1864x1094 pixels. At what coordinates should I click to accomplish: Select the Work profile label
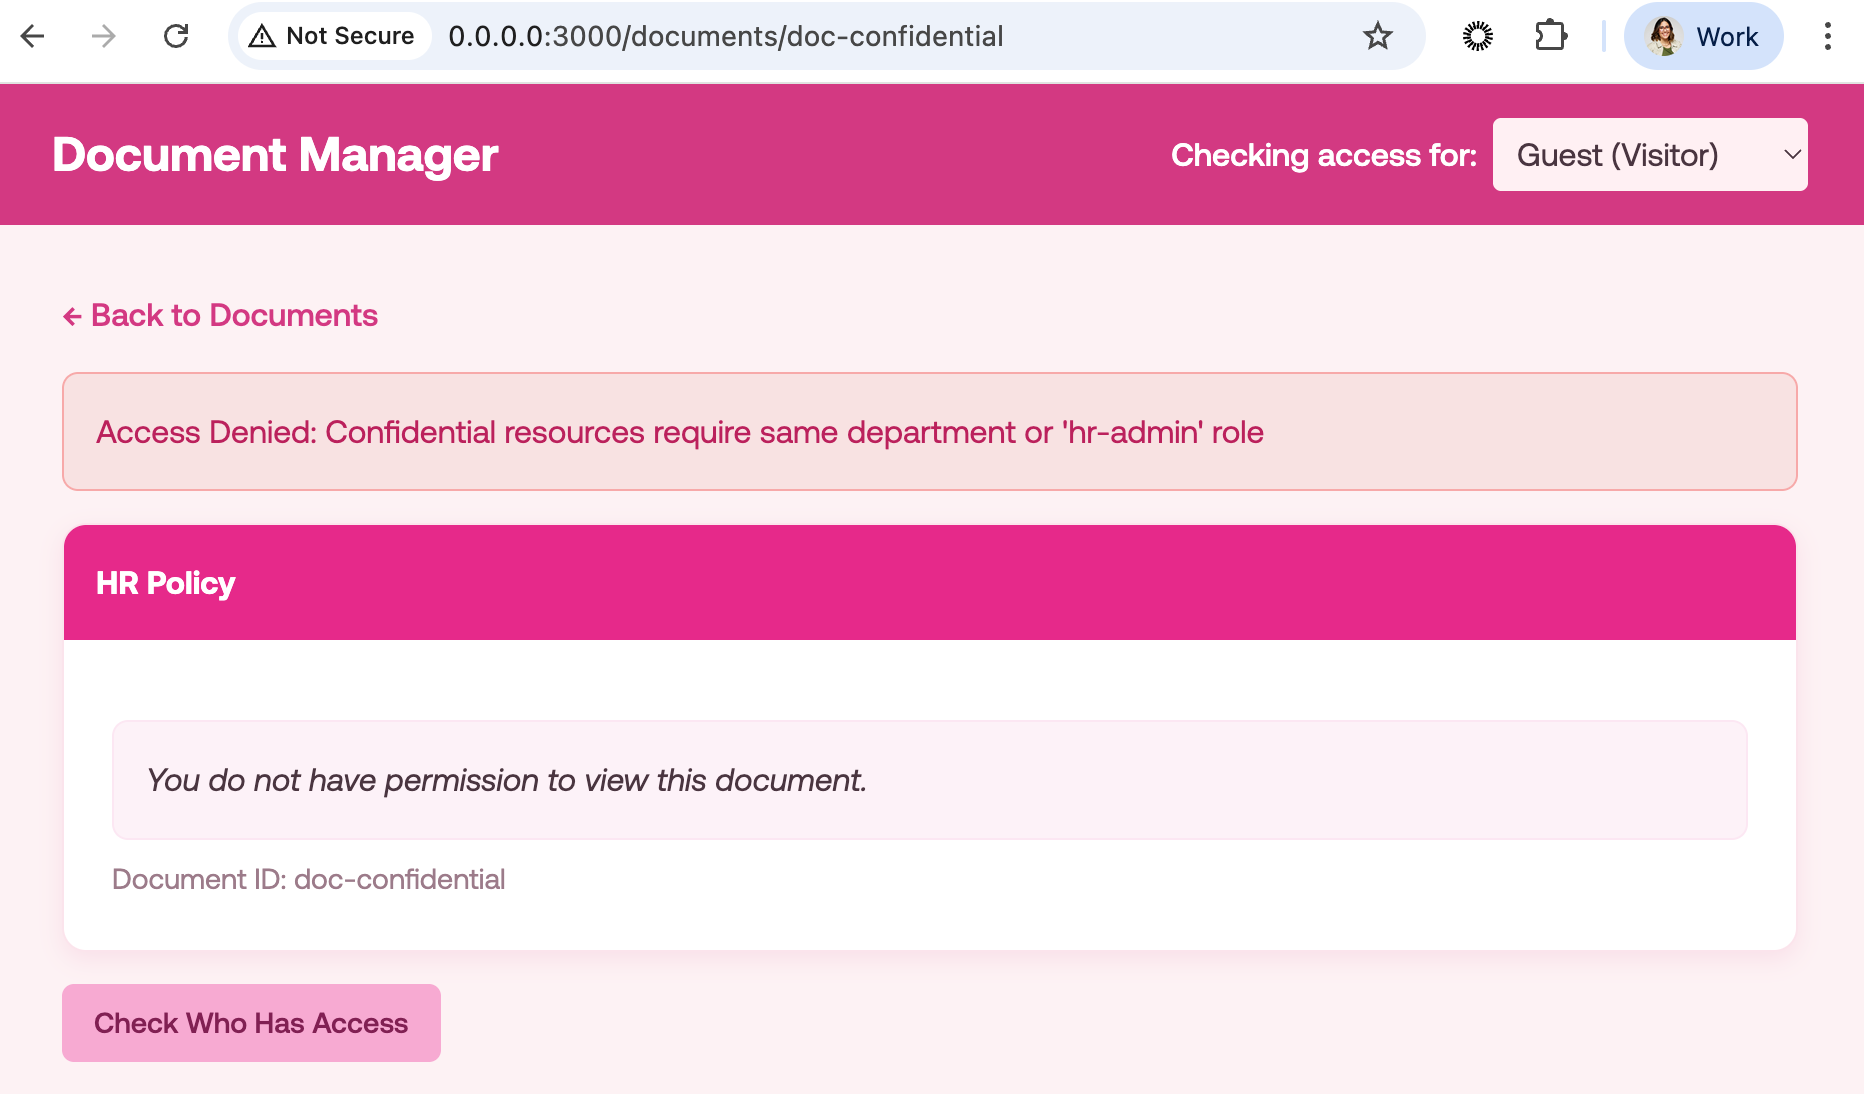click(x=1727, y=36)
